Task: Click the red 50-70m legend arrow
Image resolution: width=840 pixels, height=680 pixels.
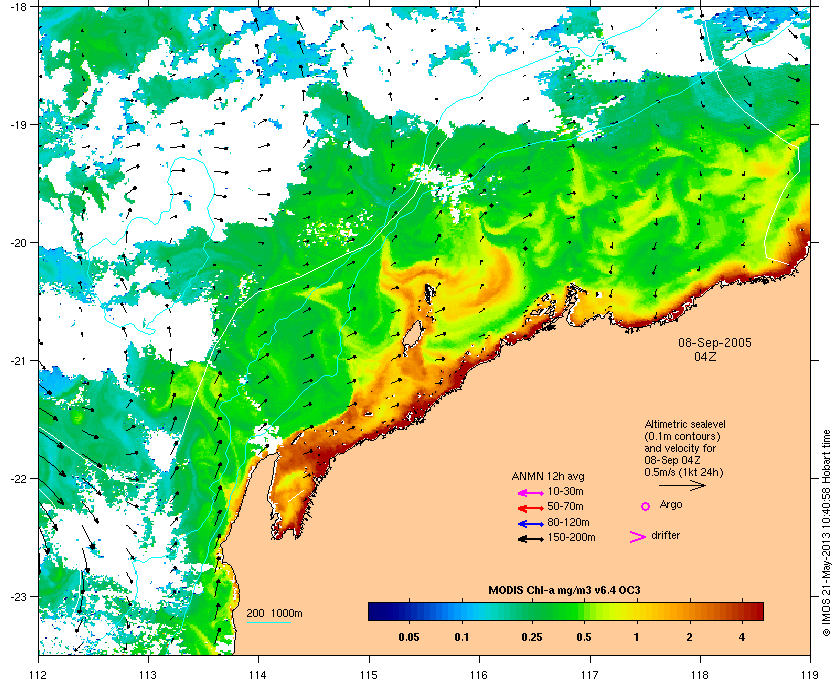Action: (530, 508)
